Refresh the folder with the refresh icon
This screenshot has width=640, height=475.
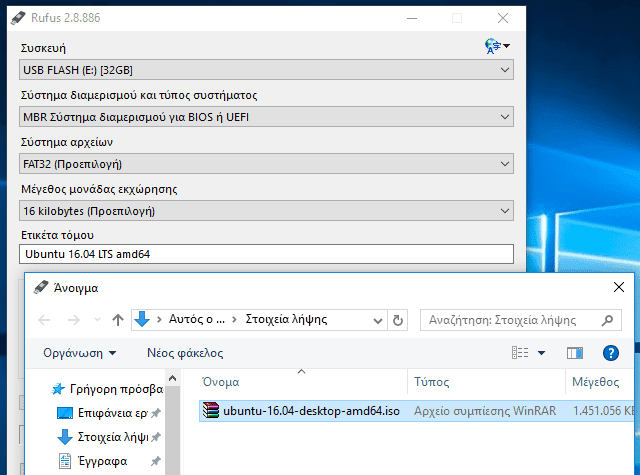click(x=398, y=320)
